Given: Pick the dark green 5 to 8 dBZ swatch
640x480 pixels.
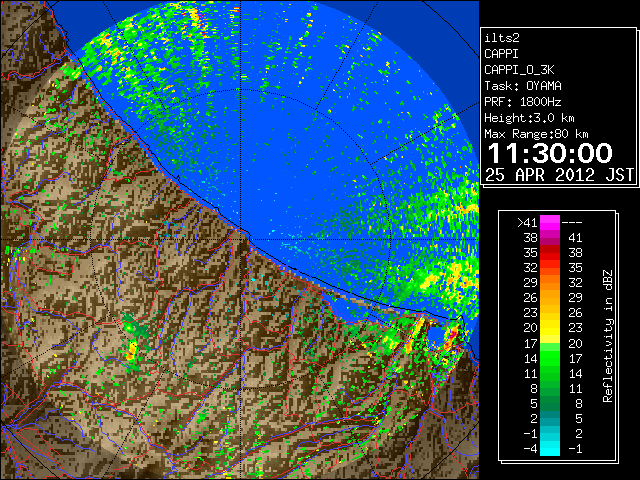Looking at the screenshot, I should pos(550,403).
